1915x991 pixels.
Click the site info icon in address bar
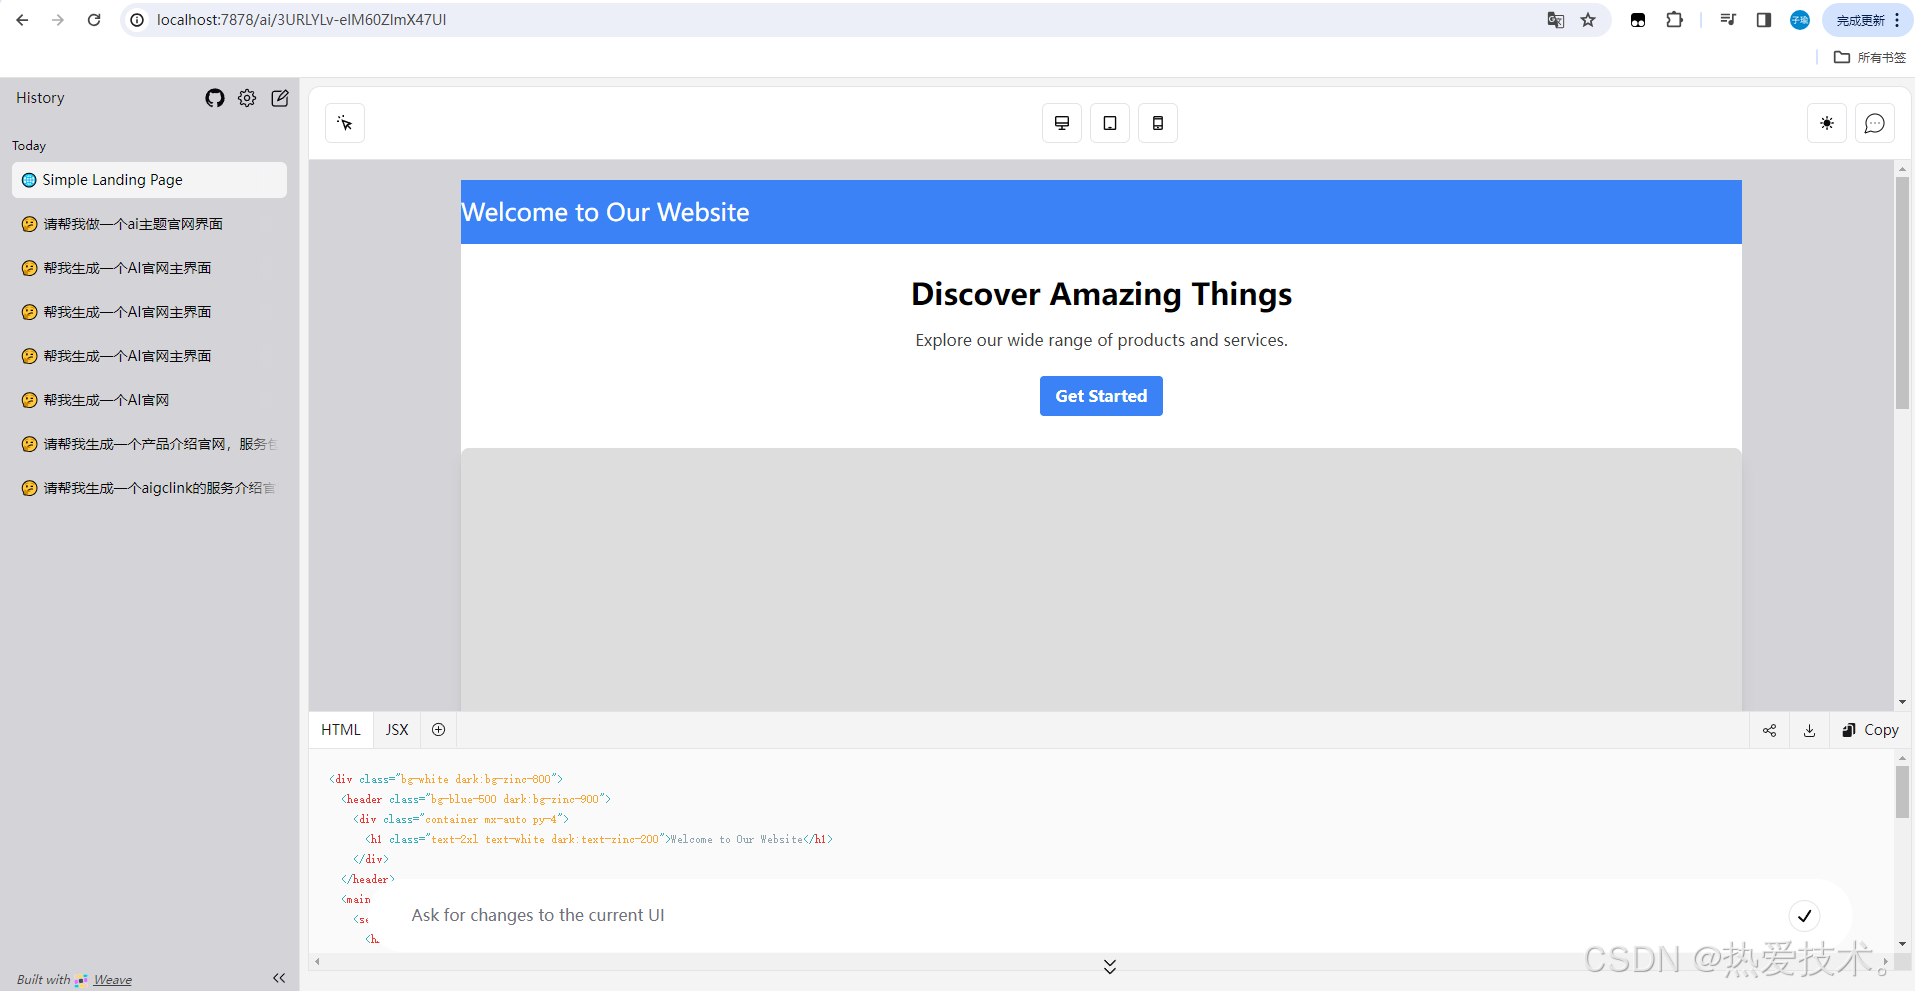click(137, 20)
